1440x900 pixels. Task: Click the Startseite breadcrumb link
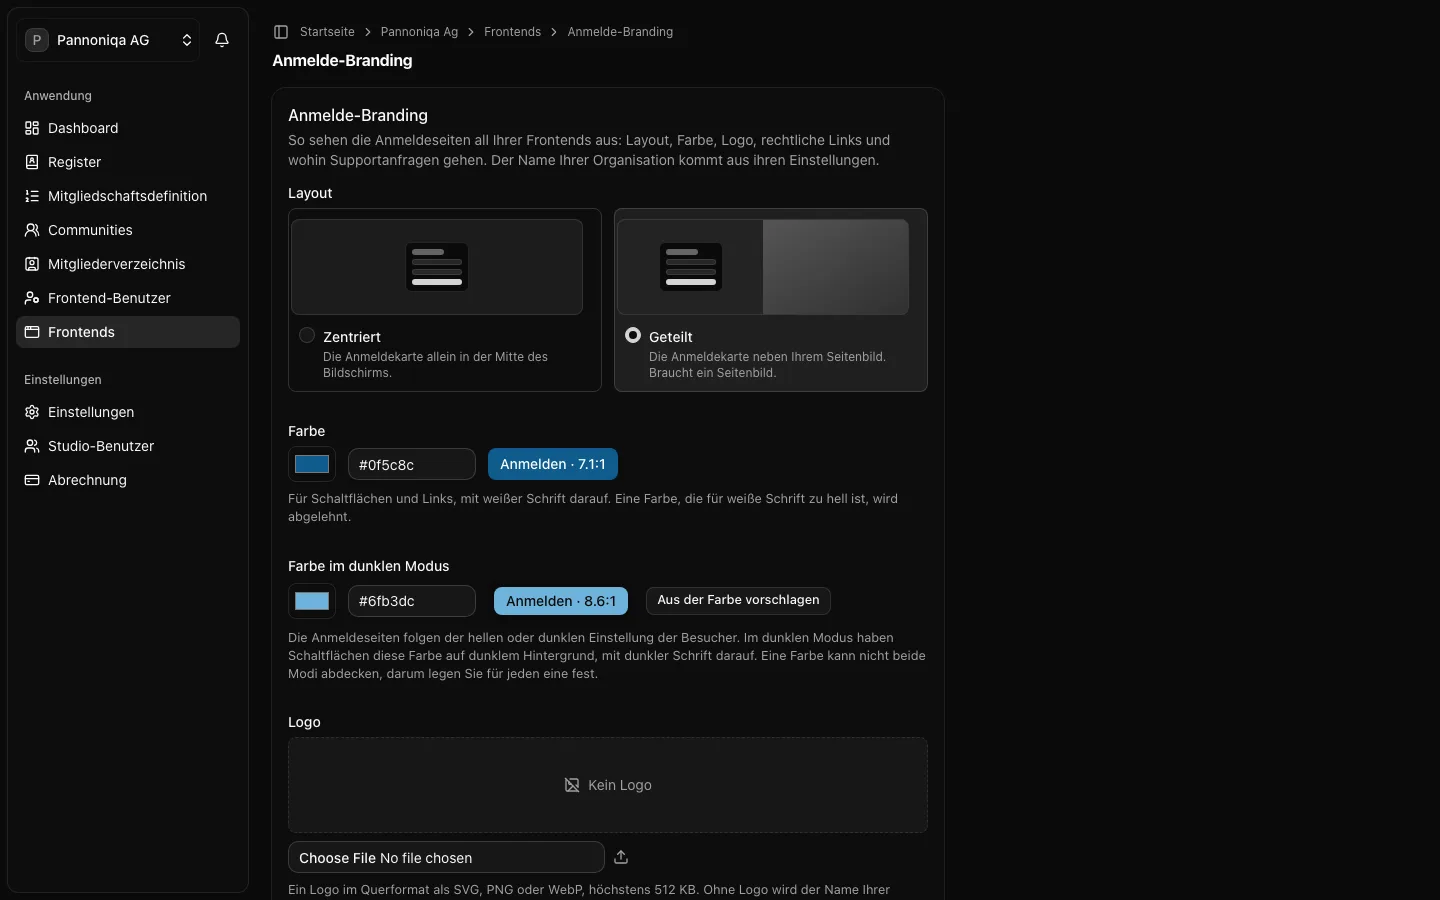click(x=327, y=32)
